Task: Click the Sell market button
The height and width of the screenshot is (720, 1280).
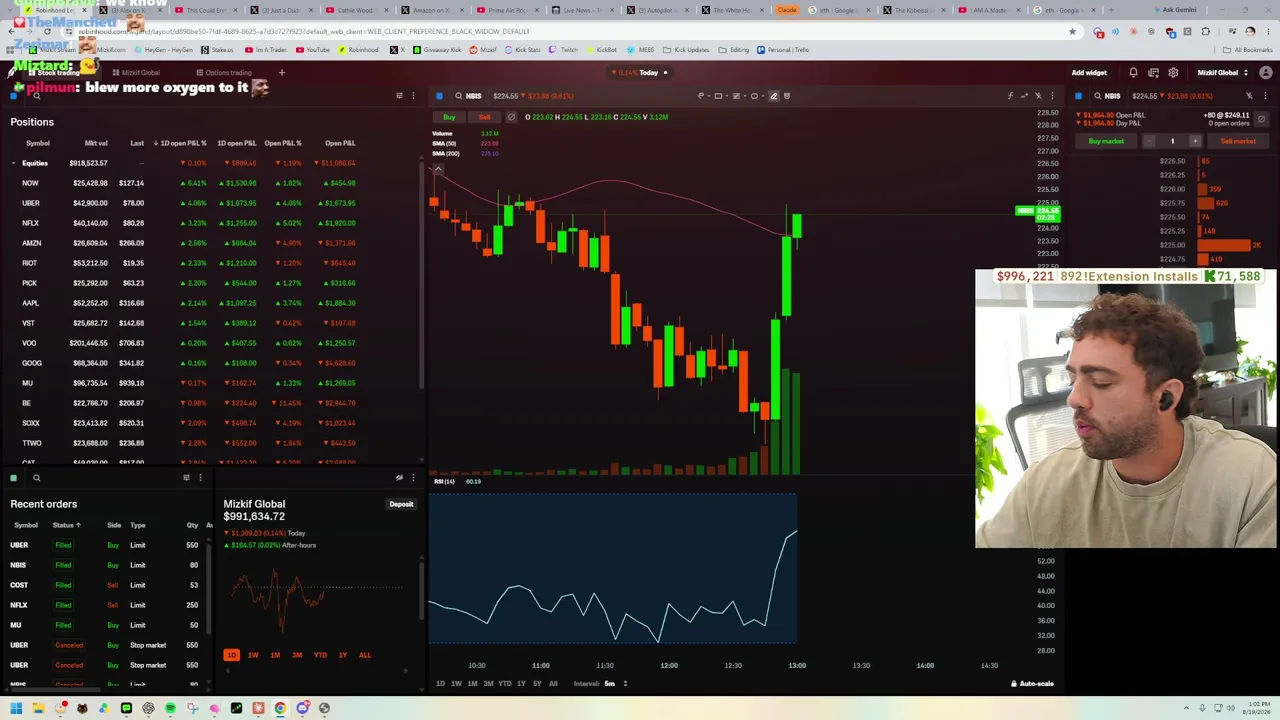Action: [1238, 141]
